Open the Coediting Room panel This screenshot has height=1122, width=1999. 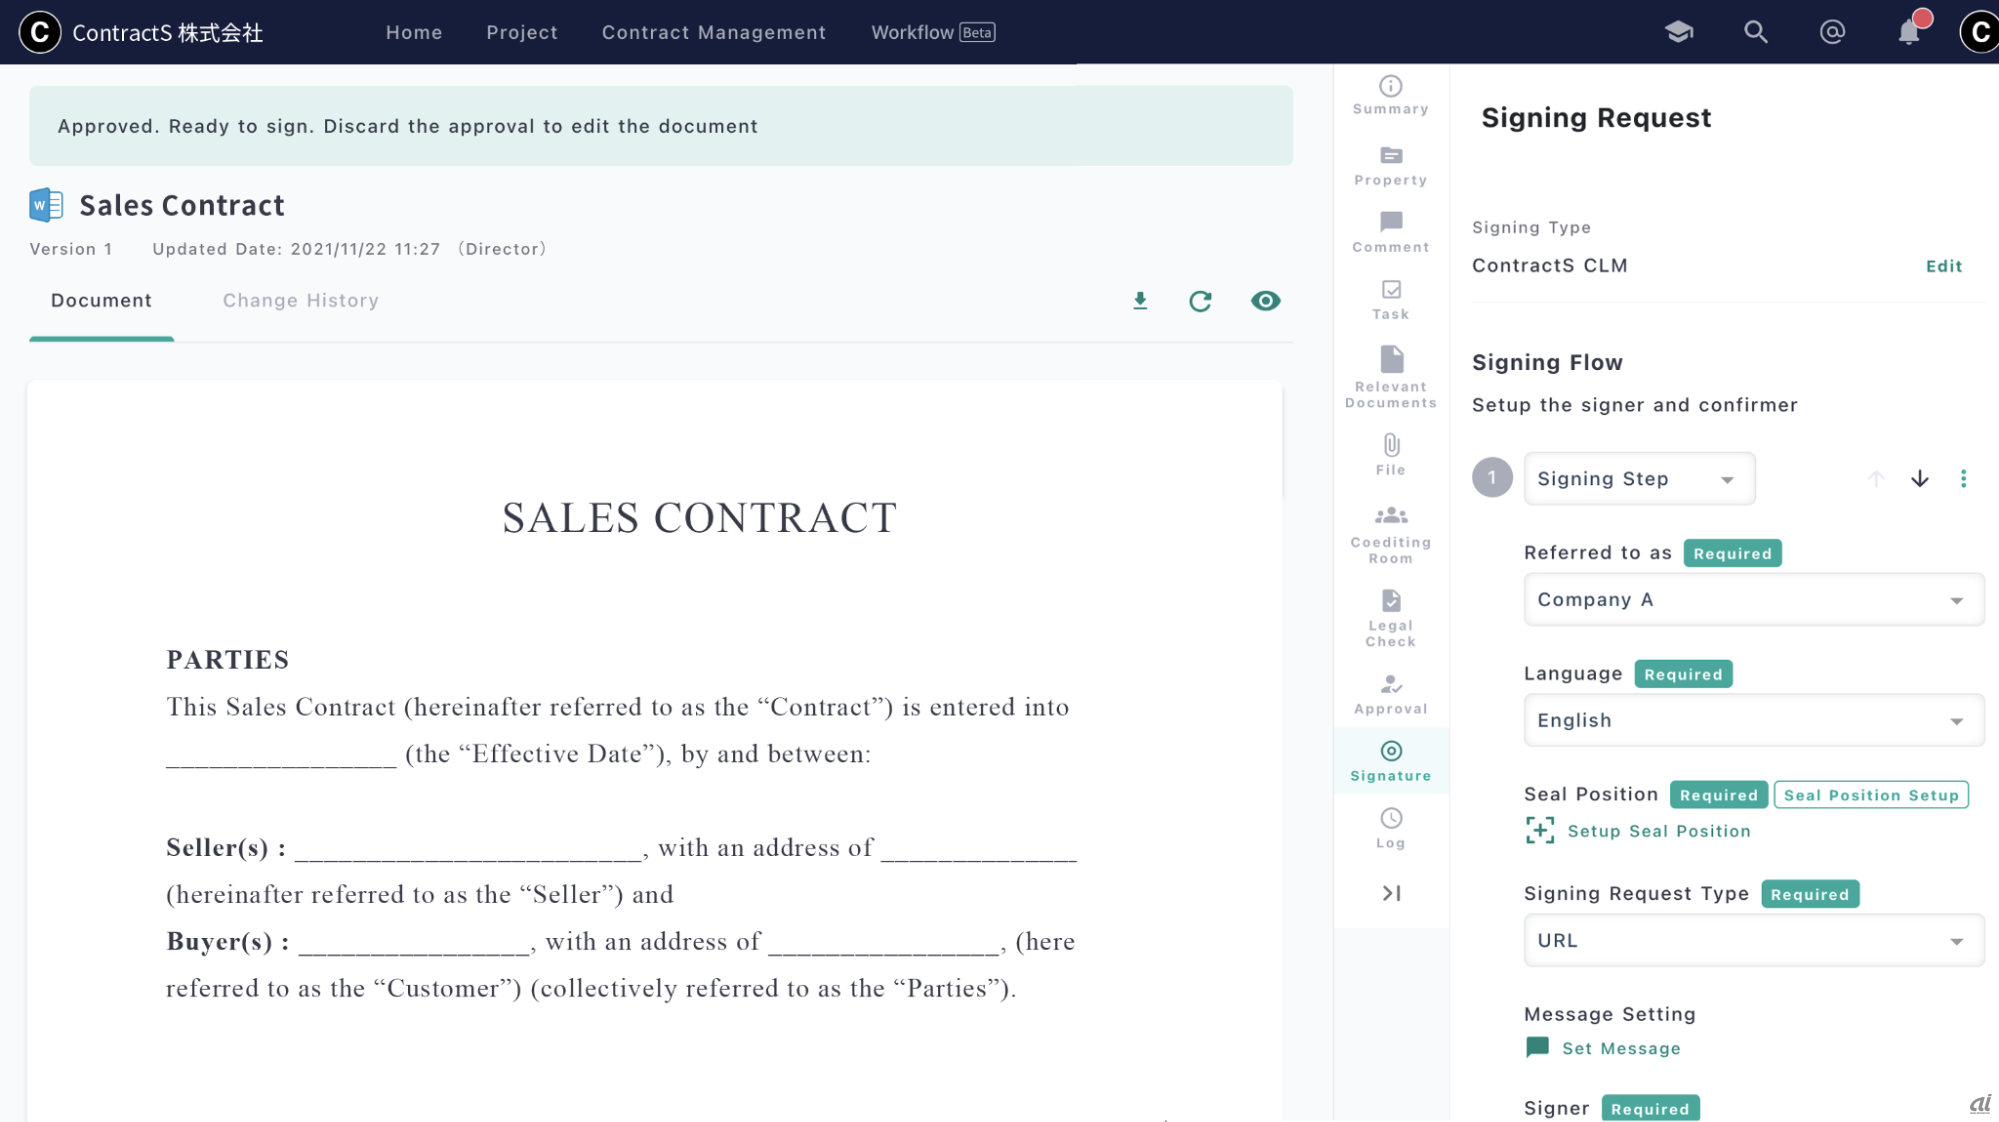(x=1390, y=533)
